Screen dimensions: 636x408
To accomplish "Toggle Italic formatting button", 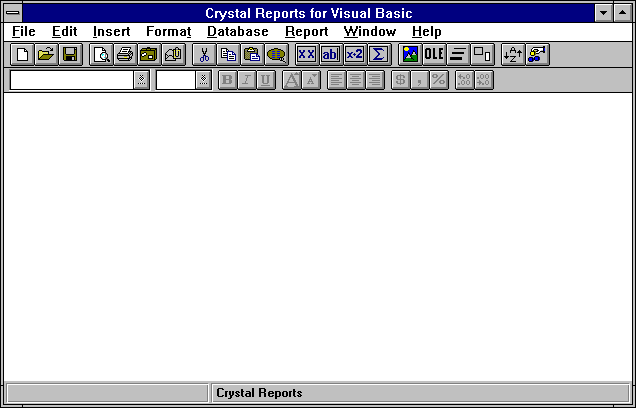I will (246, 81).
